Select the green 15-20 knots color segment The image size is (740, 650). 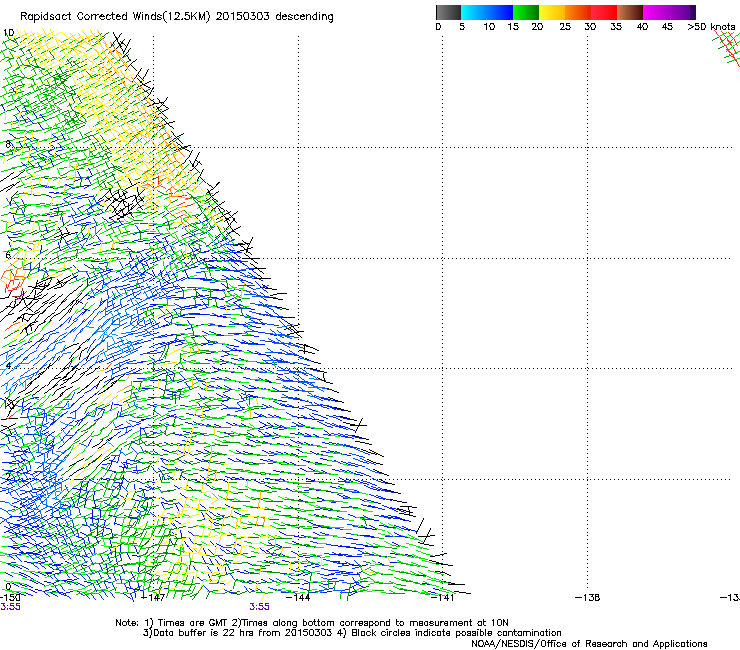526,12
